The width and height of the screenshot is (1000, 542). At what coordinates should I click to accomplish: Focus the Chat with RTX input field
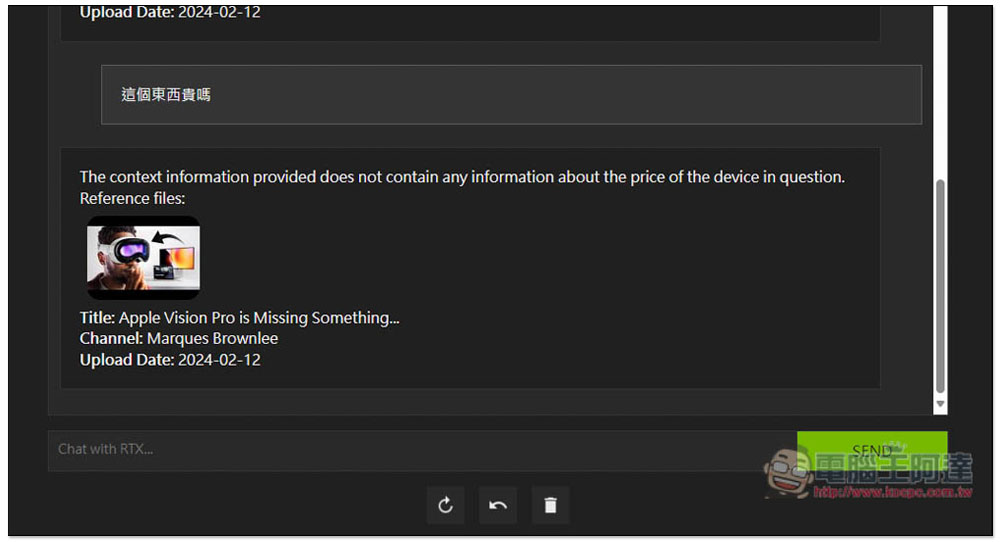[422, 451]
